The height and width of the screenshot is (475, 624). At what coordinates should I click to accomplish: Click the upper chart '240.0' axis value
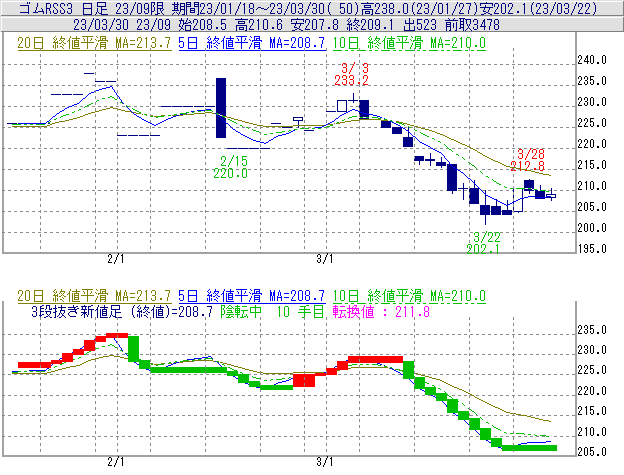tap(592, 60)
